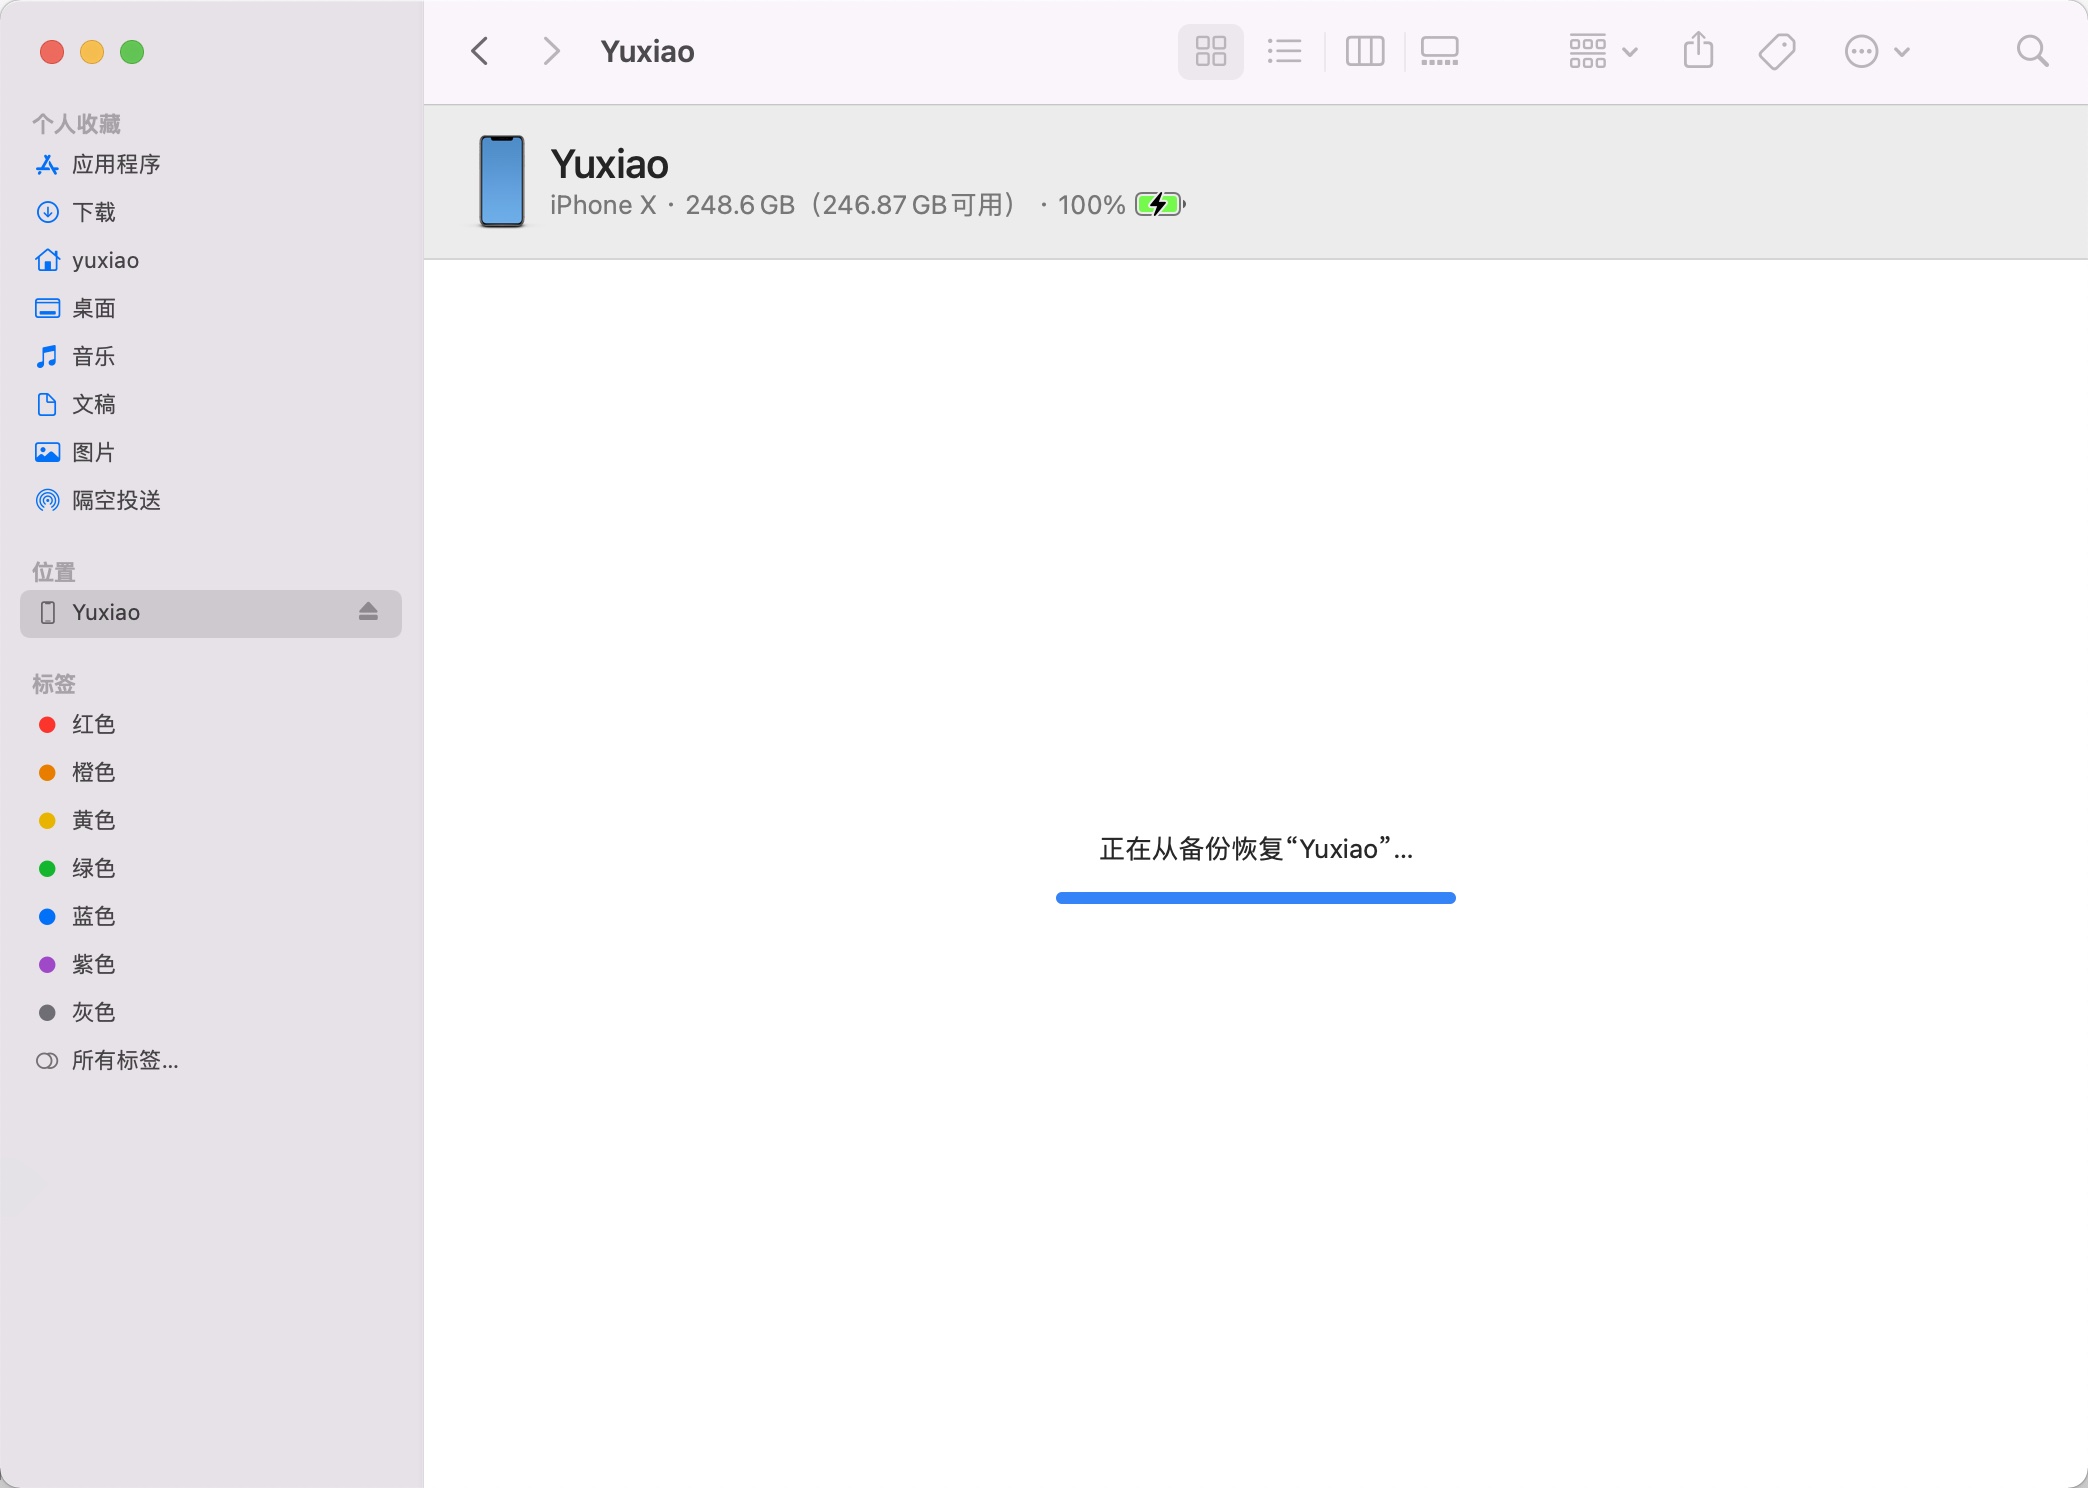
Task: Go back with the left chevron
Action: click(x=480, y=51)
